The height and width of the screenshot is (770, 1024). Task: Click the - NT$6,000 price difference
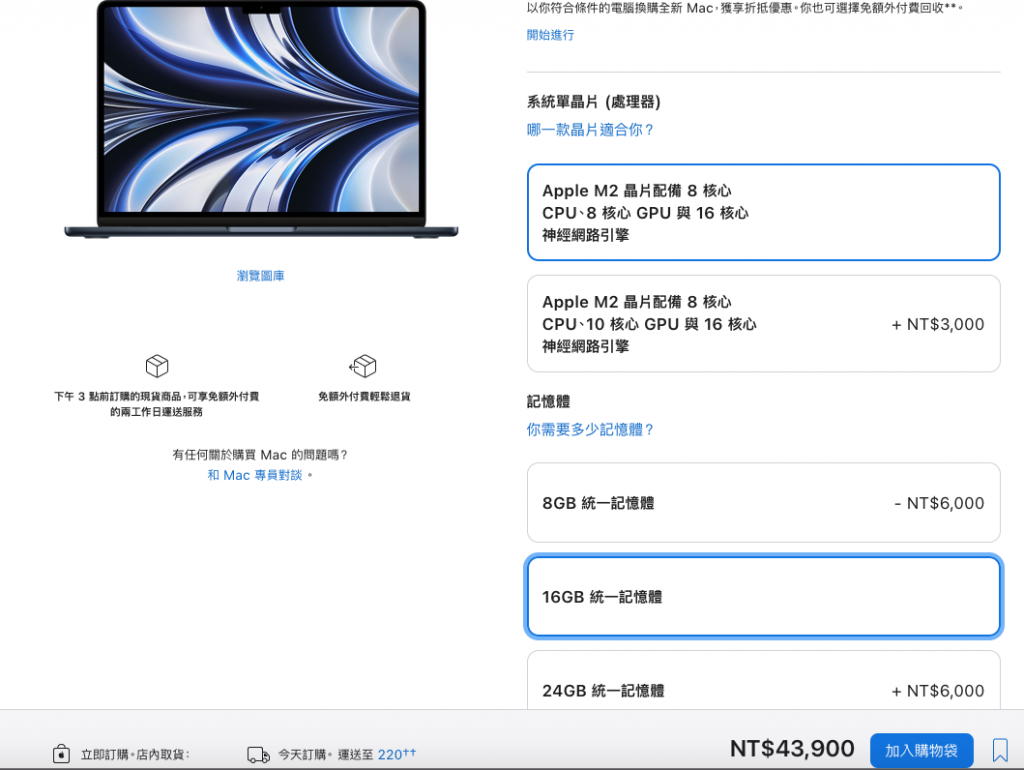click(939, 504)
